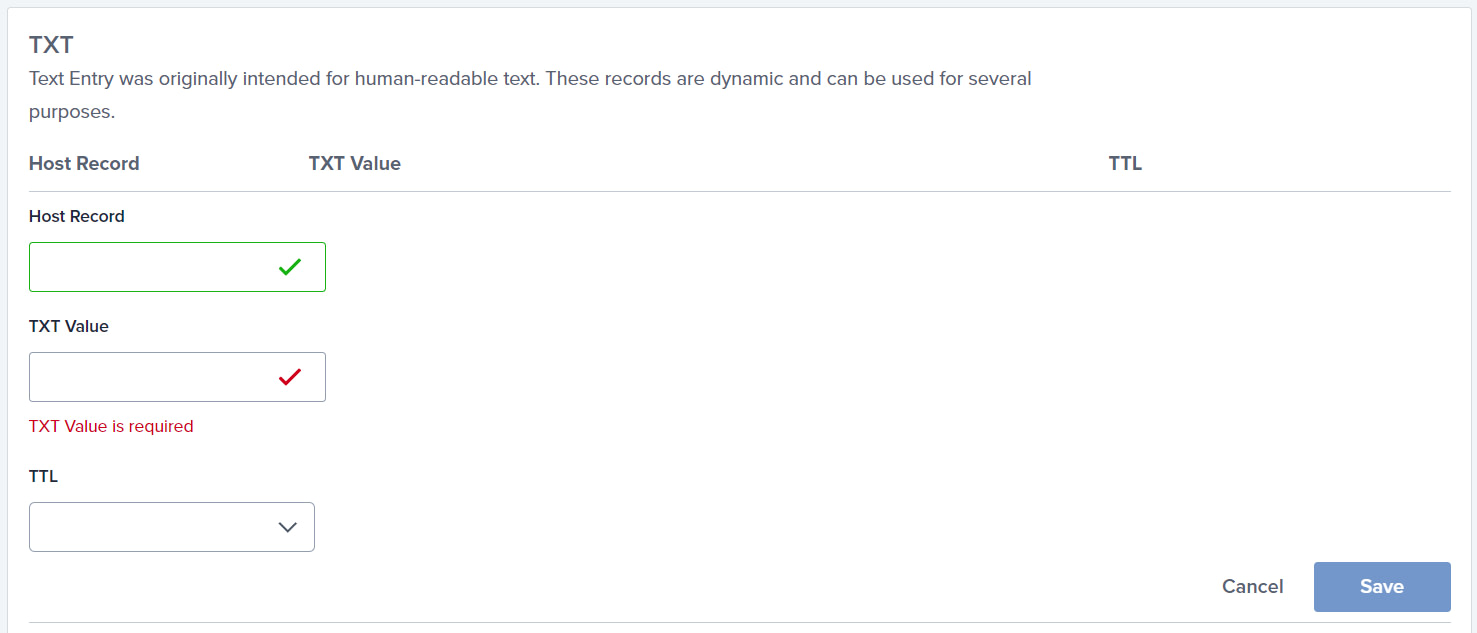This screenshot has height=633, width=1477.
Task: Cancel the TXT record creation
Action: click(1252, 586)
